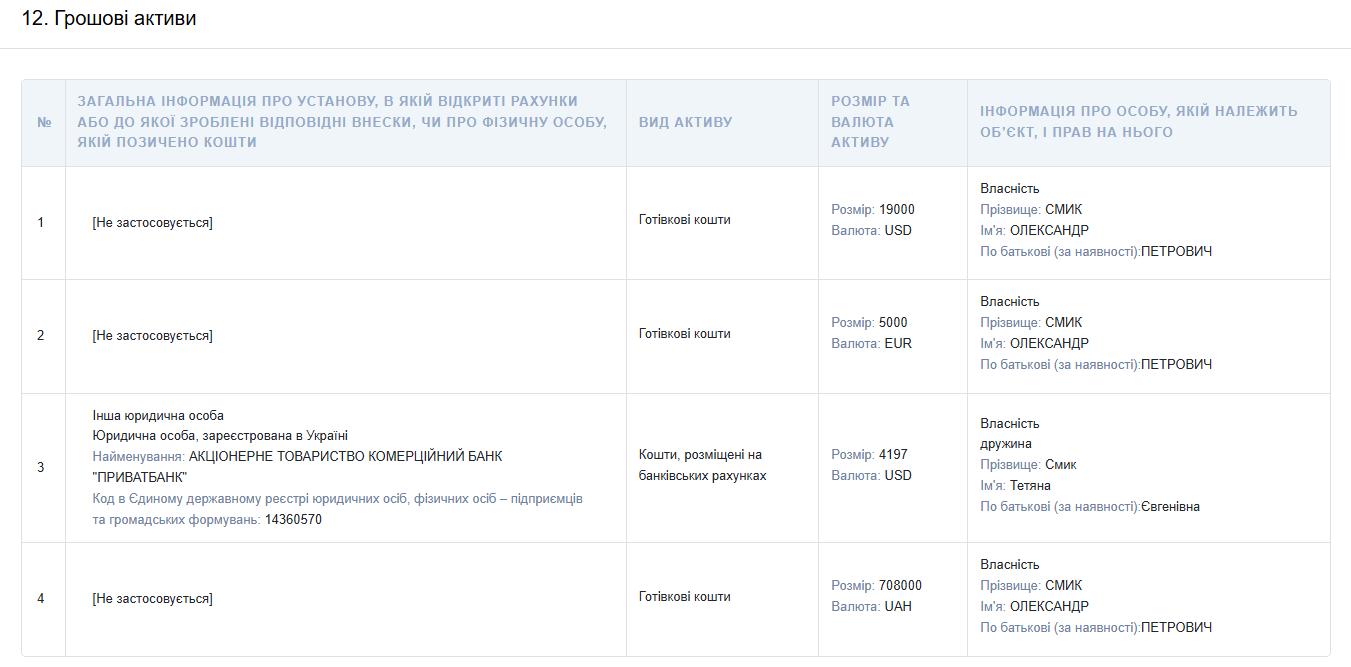Image resolution: width=1351 pixels, height=667 pixels.
Task: Click the 'Розмір та валюта активу' header
Action: (870, 122)
